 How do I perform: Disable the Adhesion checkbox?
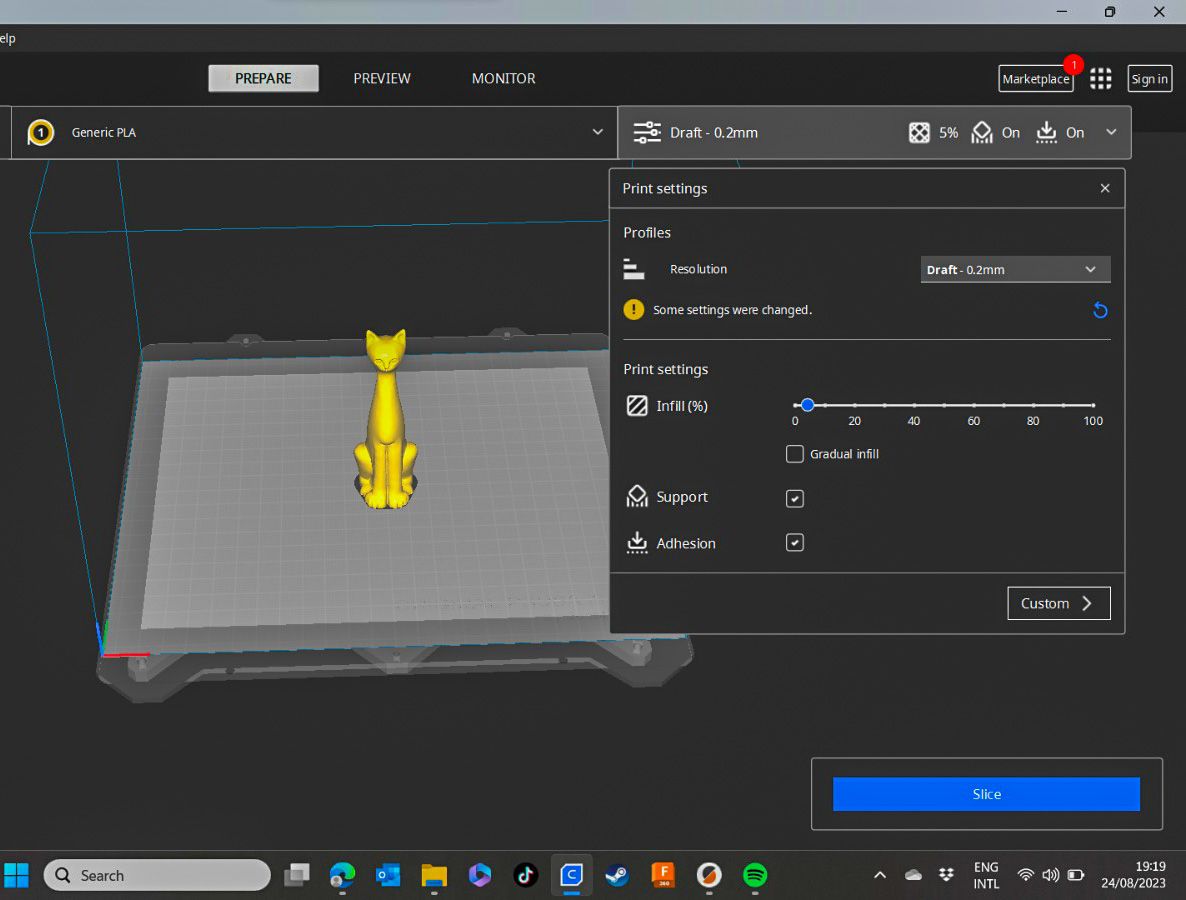click(795, 543)
